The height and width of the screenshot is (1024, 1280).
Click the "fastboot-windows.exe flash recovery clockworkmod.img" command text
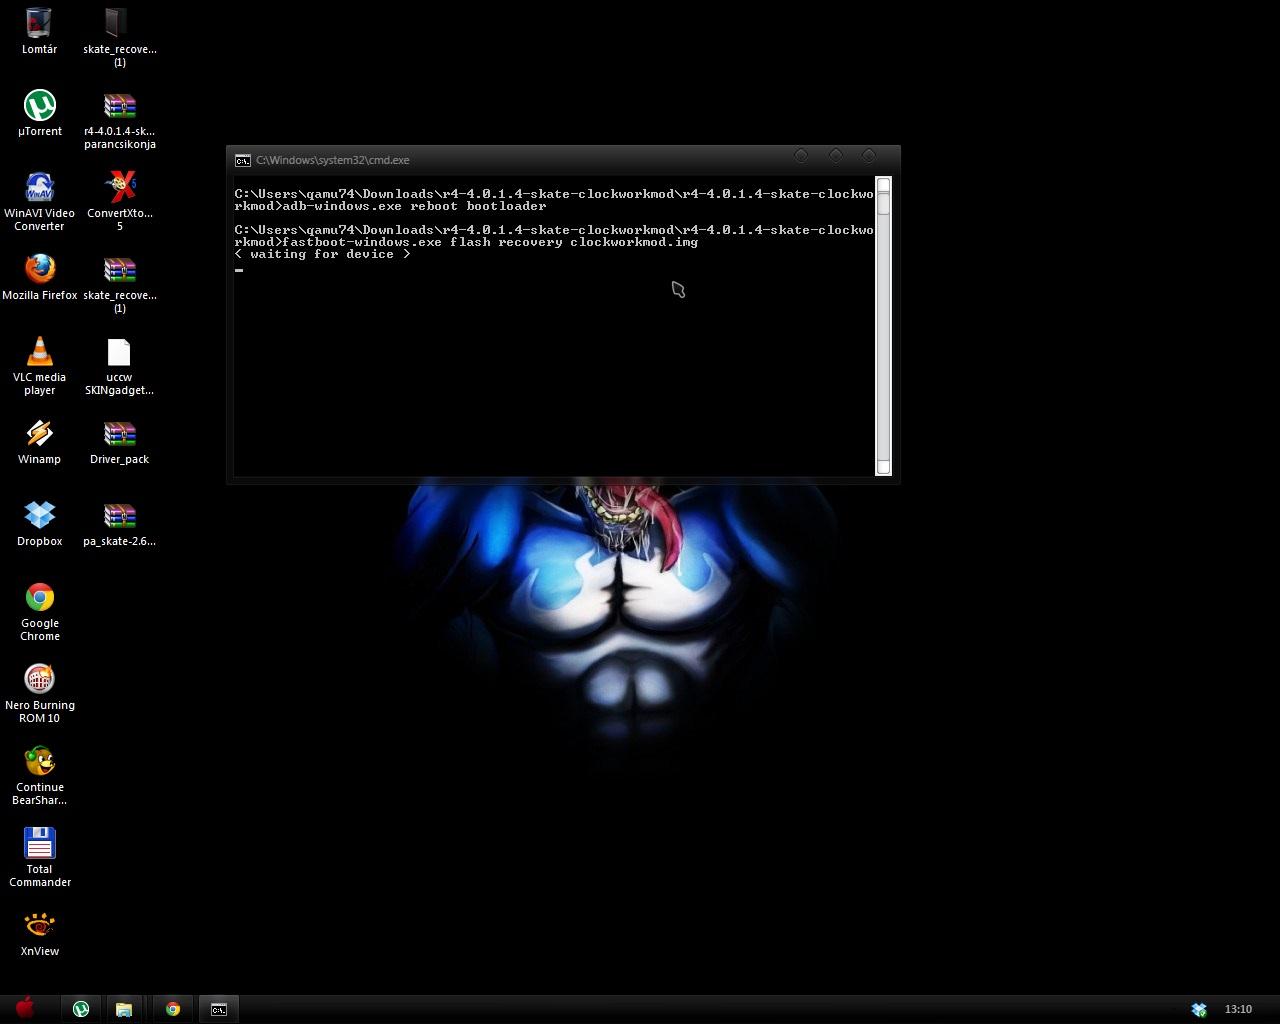[490, 242]
